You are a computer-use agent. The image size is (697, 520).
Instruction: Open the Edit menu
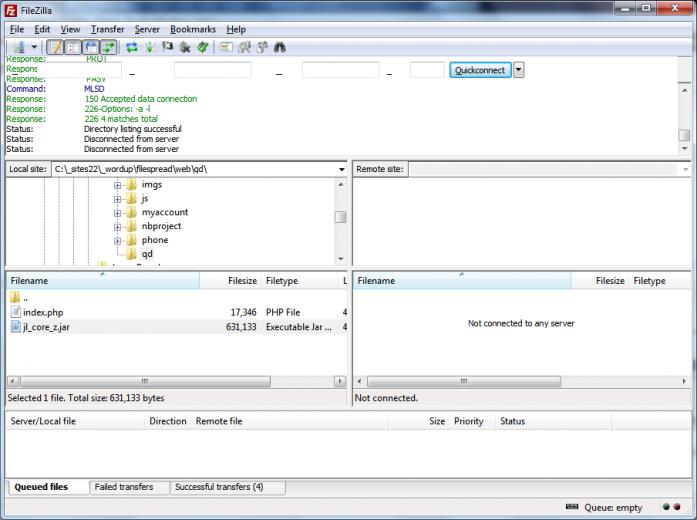(42, 29)
